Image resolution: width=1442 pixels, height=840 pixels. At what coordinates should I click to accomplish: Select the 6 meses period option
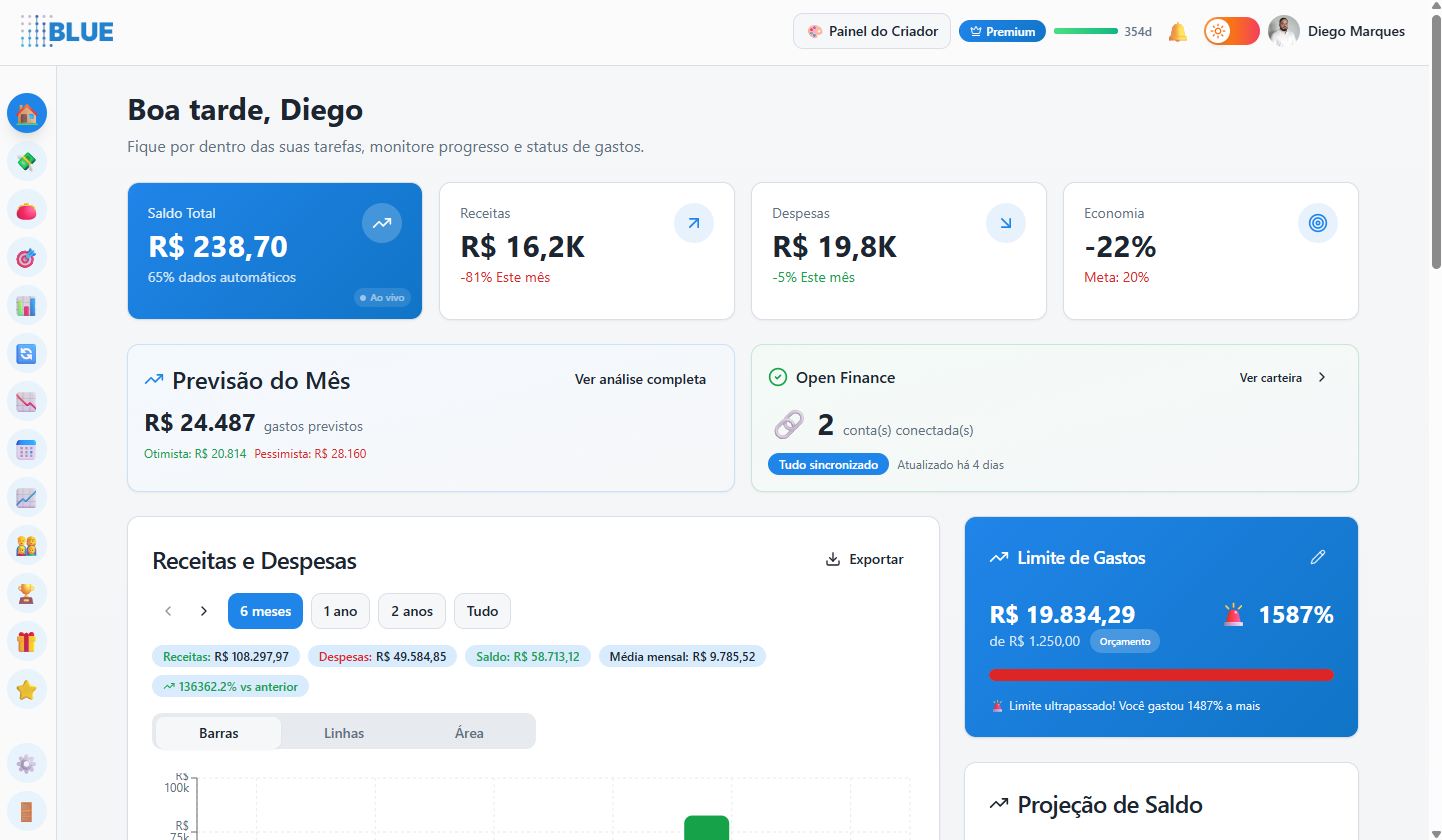point(265,611)
